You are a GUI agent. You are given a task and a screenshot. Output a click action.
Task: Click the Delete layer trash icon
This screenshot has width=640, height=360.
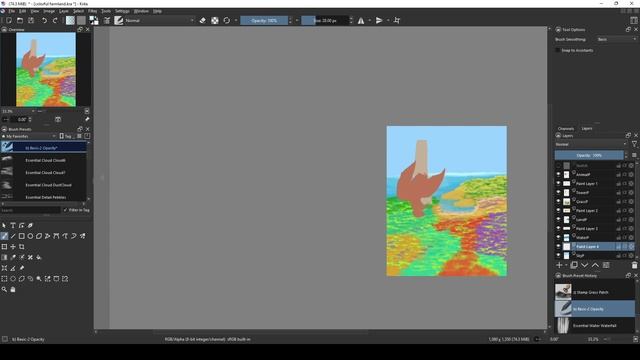[634, 265]
